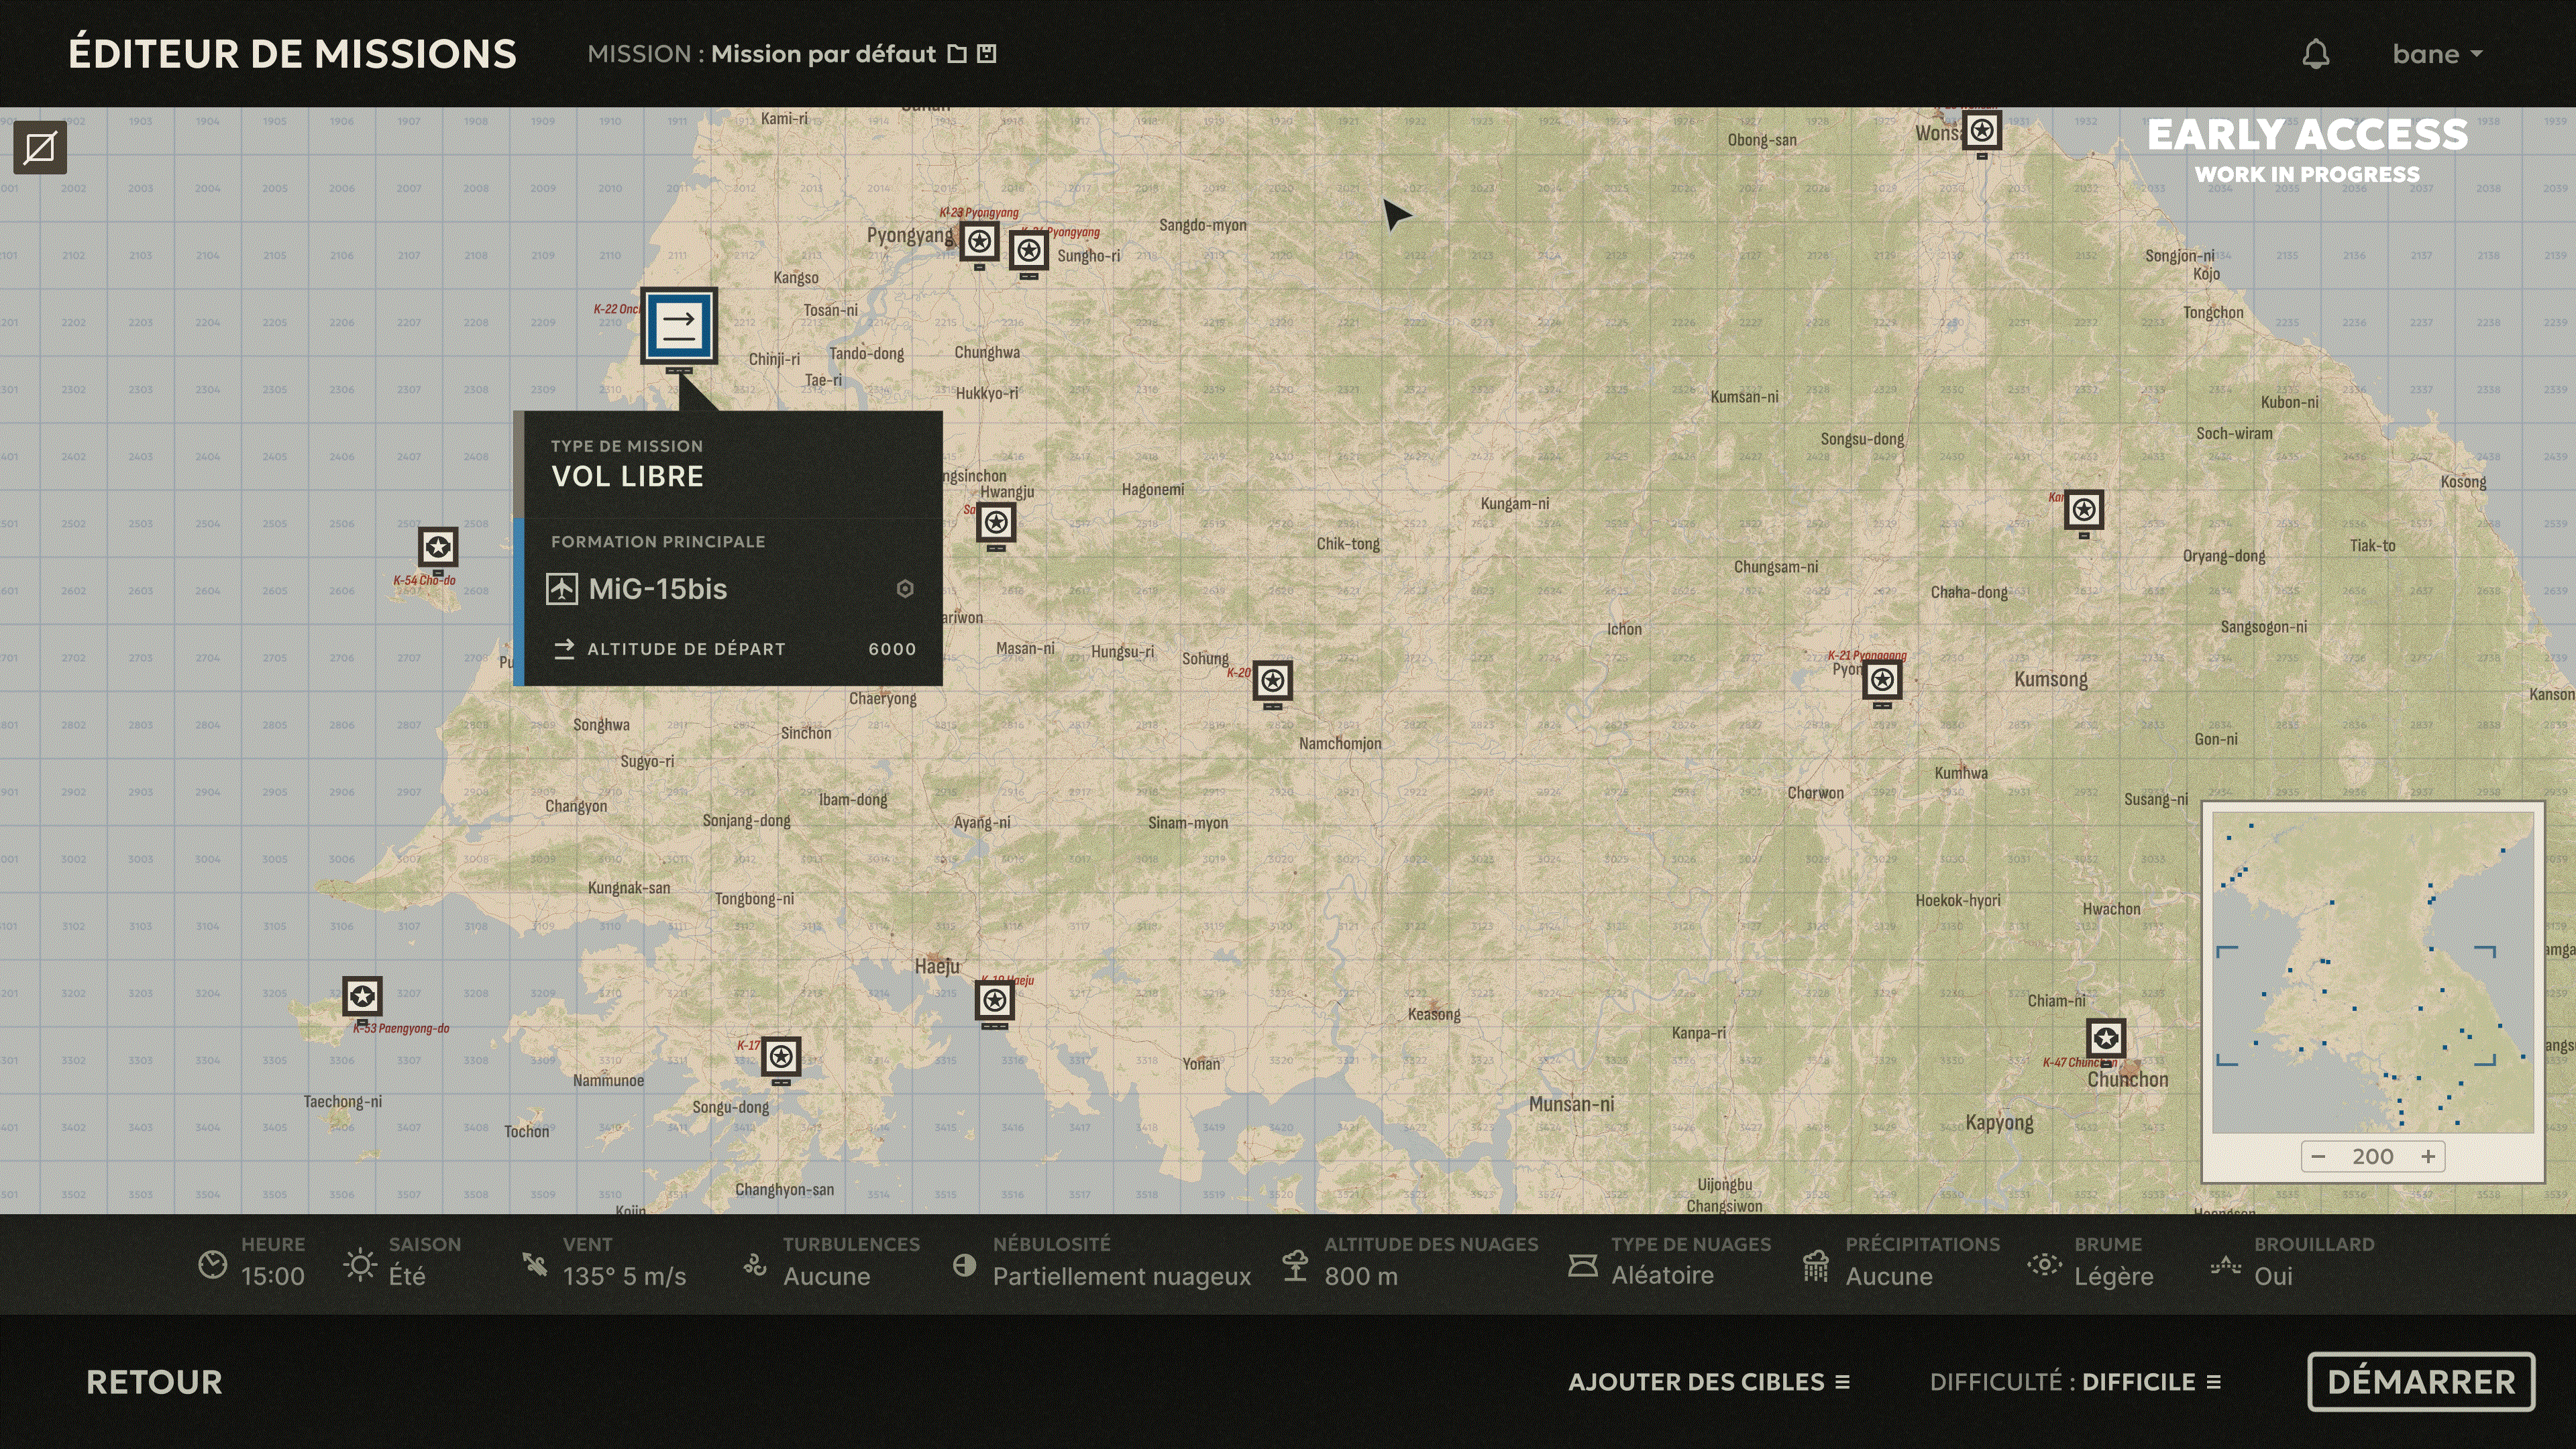Save mission with the floppy disk icon
Viewport: 2576px width, 1449px height.
tap(987, 54)
